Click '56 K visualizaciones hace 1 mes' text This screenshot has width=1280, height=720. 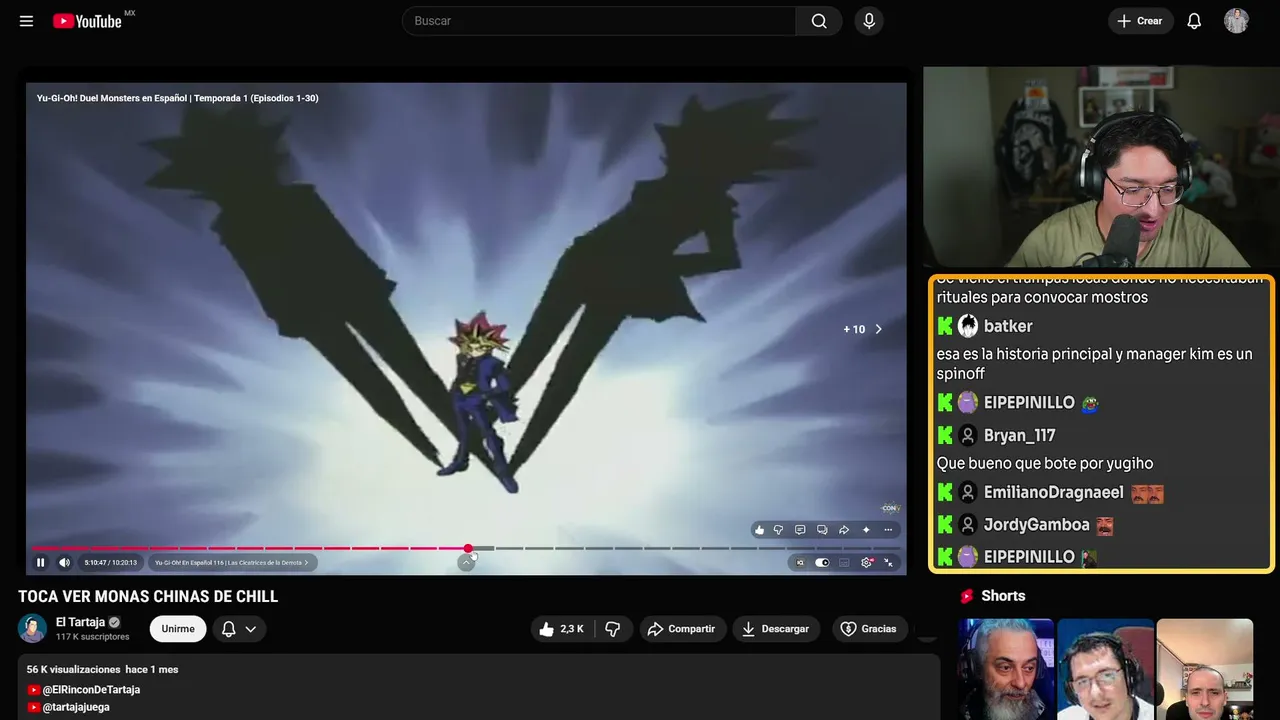point(102,669)
